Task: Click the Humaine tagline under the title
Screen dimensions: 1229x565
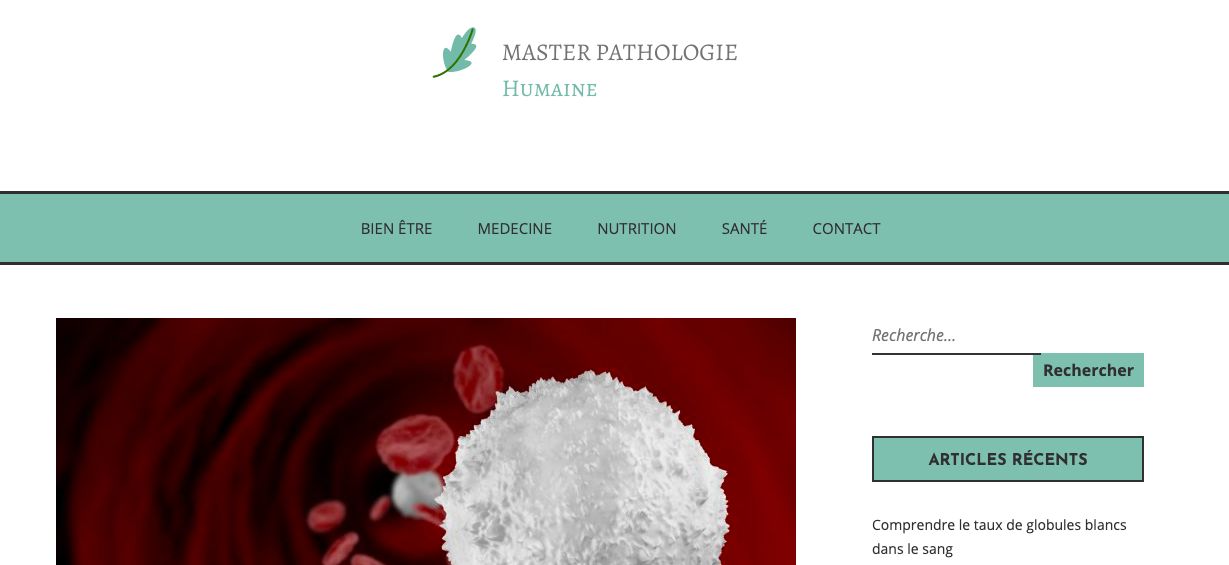Action: [x=549, y=89]
